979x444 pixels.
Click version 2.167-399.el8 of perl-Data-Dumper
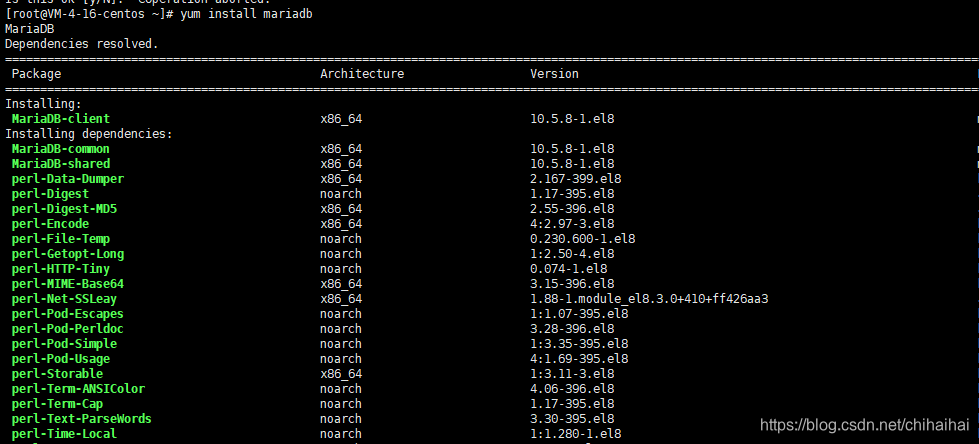click(x=575, y=179)
